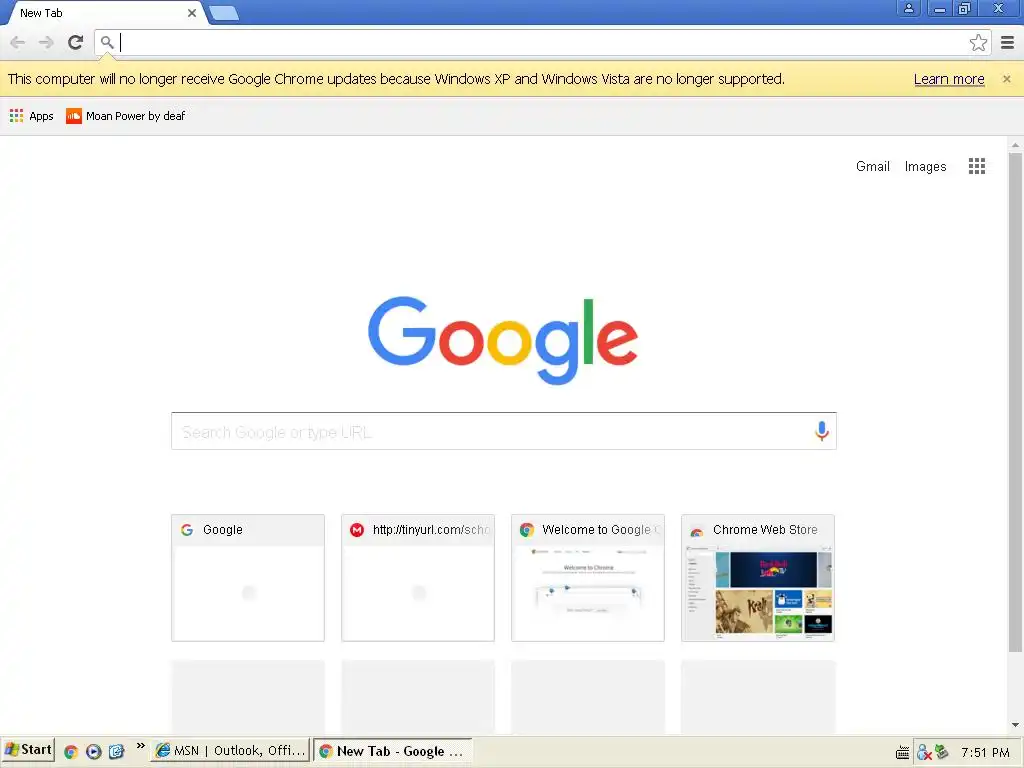Bookmark this page with the star icon
This screenshot has height=768, width=1024.
(x=978, y=42)
